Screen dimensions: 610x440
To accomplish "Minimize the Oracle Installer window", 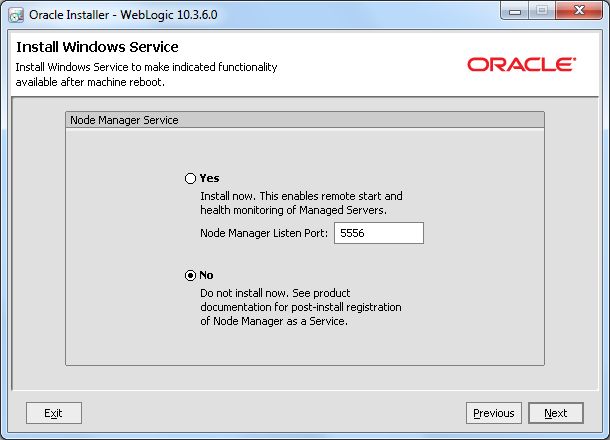I will [x=515, y=11].
